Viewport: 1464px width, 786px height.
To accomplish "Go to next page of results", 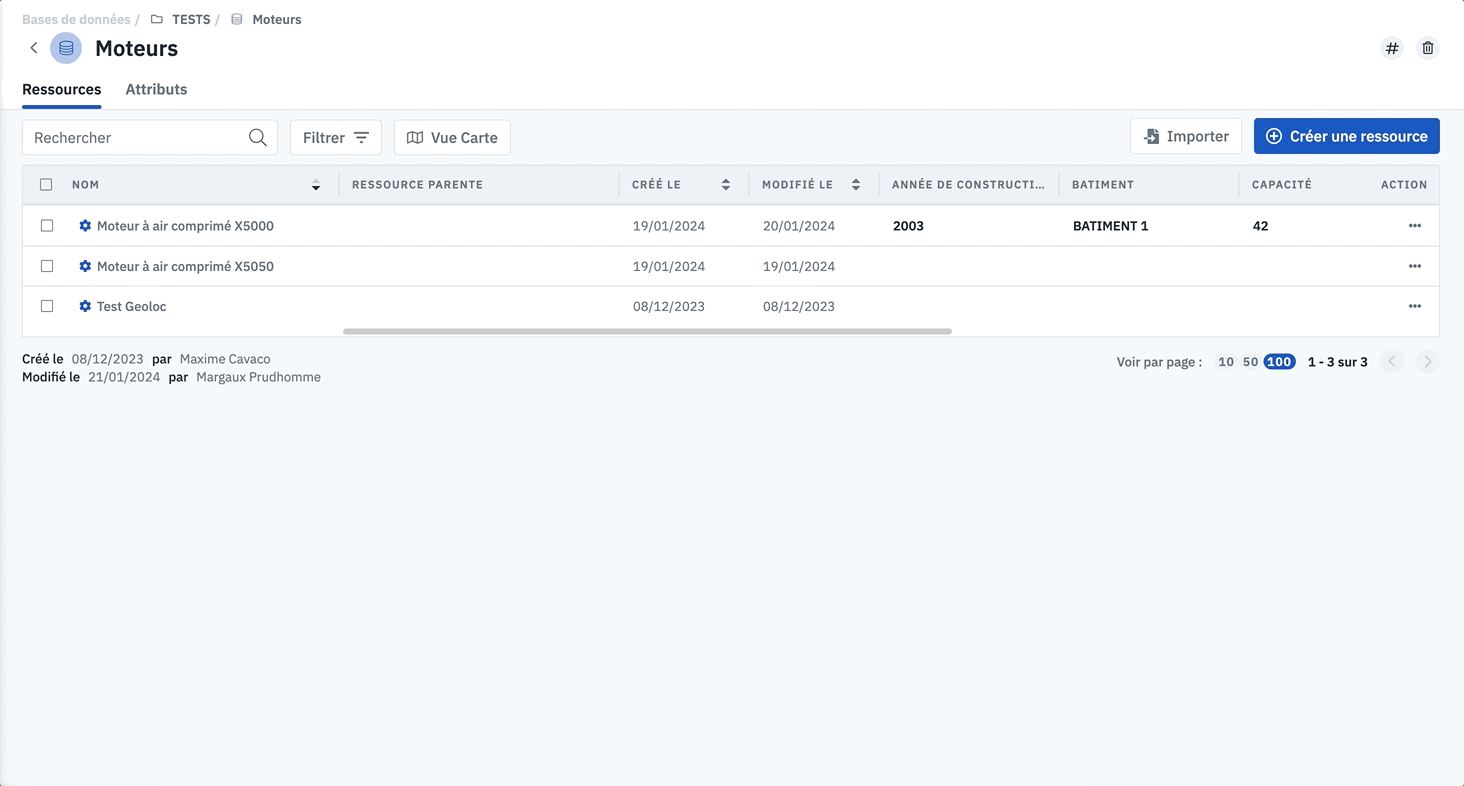I will tap(1428, 362).
